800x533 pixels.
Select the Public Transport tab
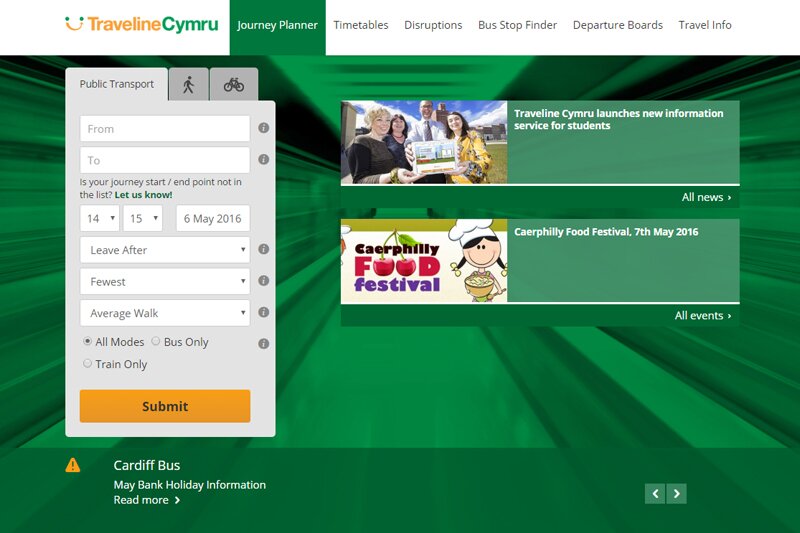pyautogui.click(x=117, y=84)
